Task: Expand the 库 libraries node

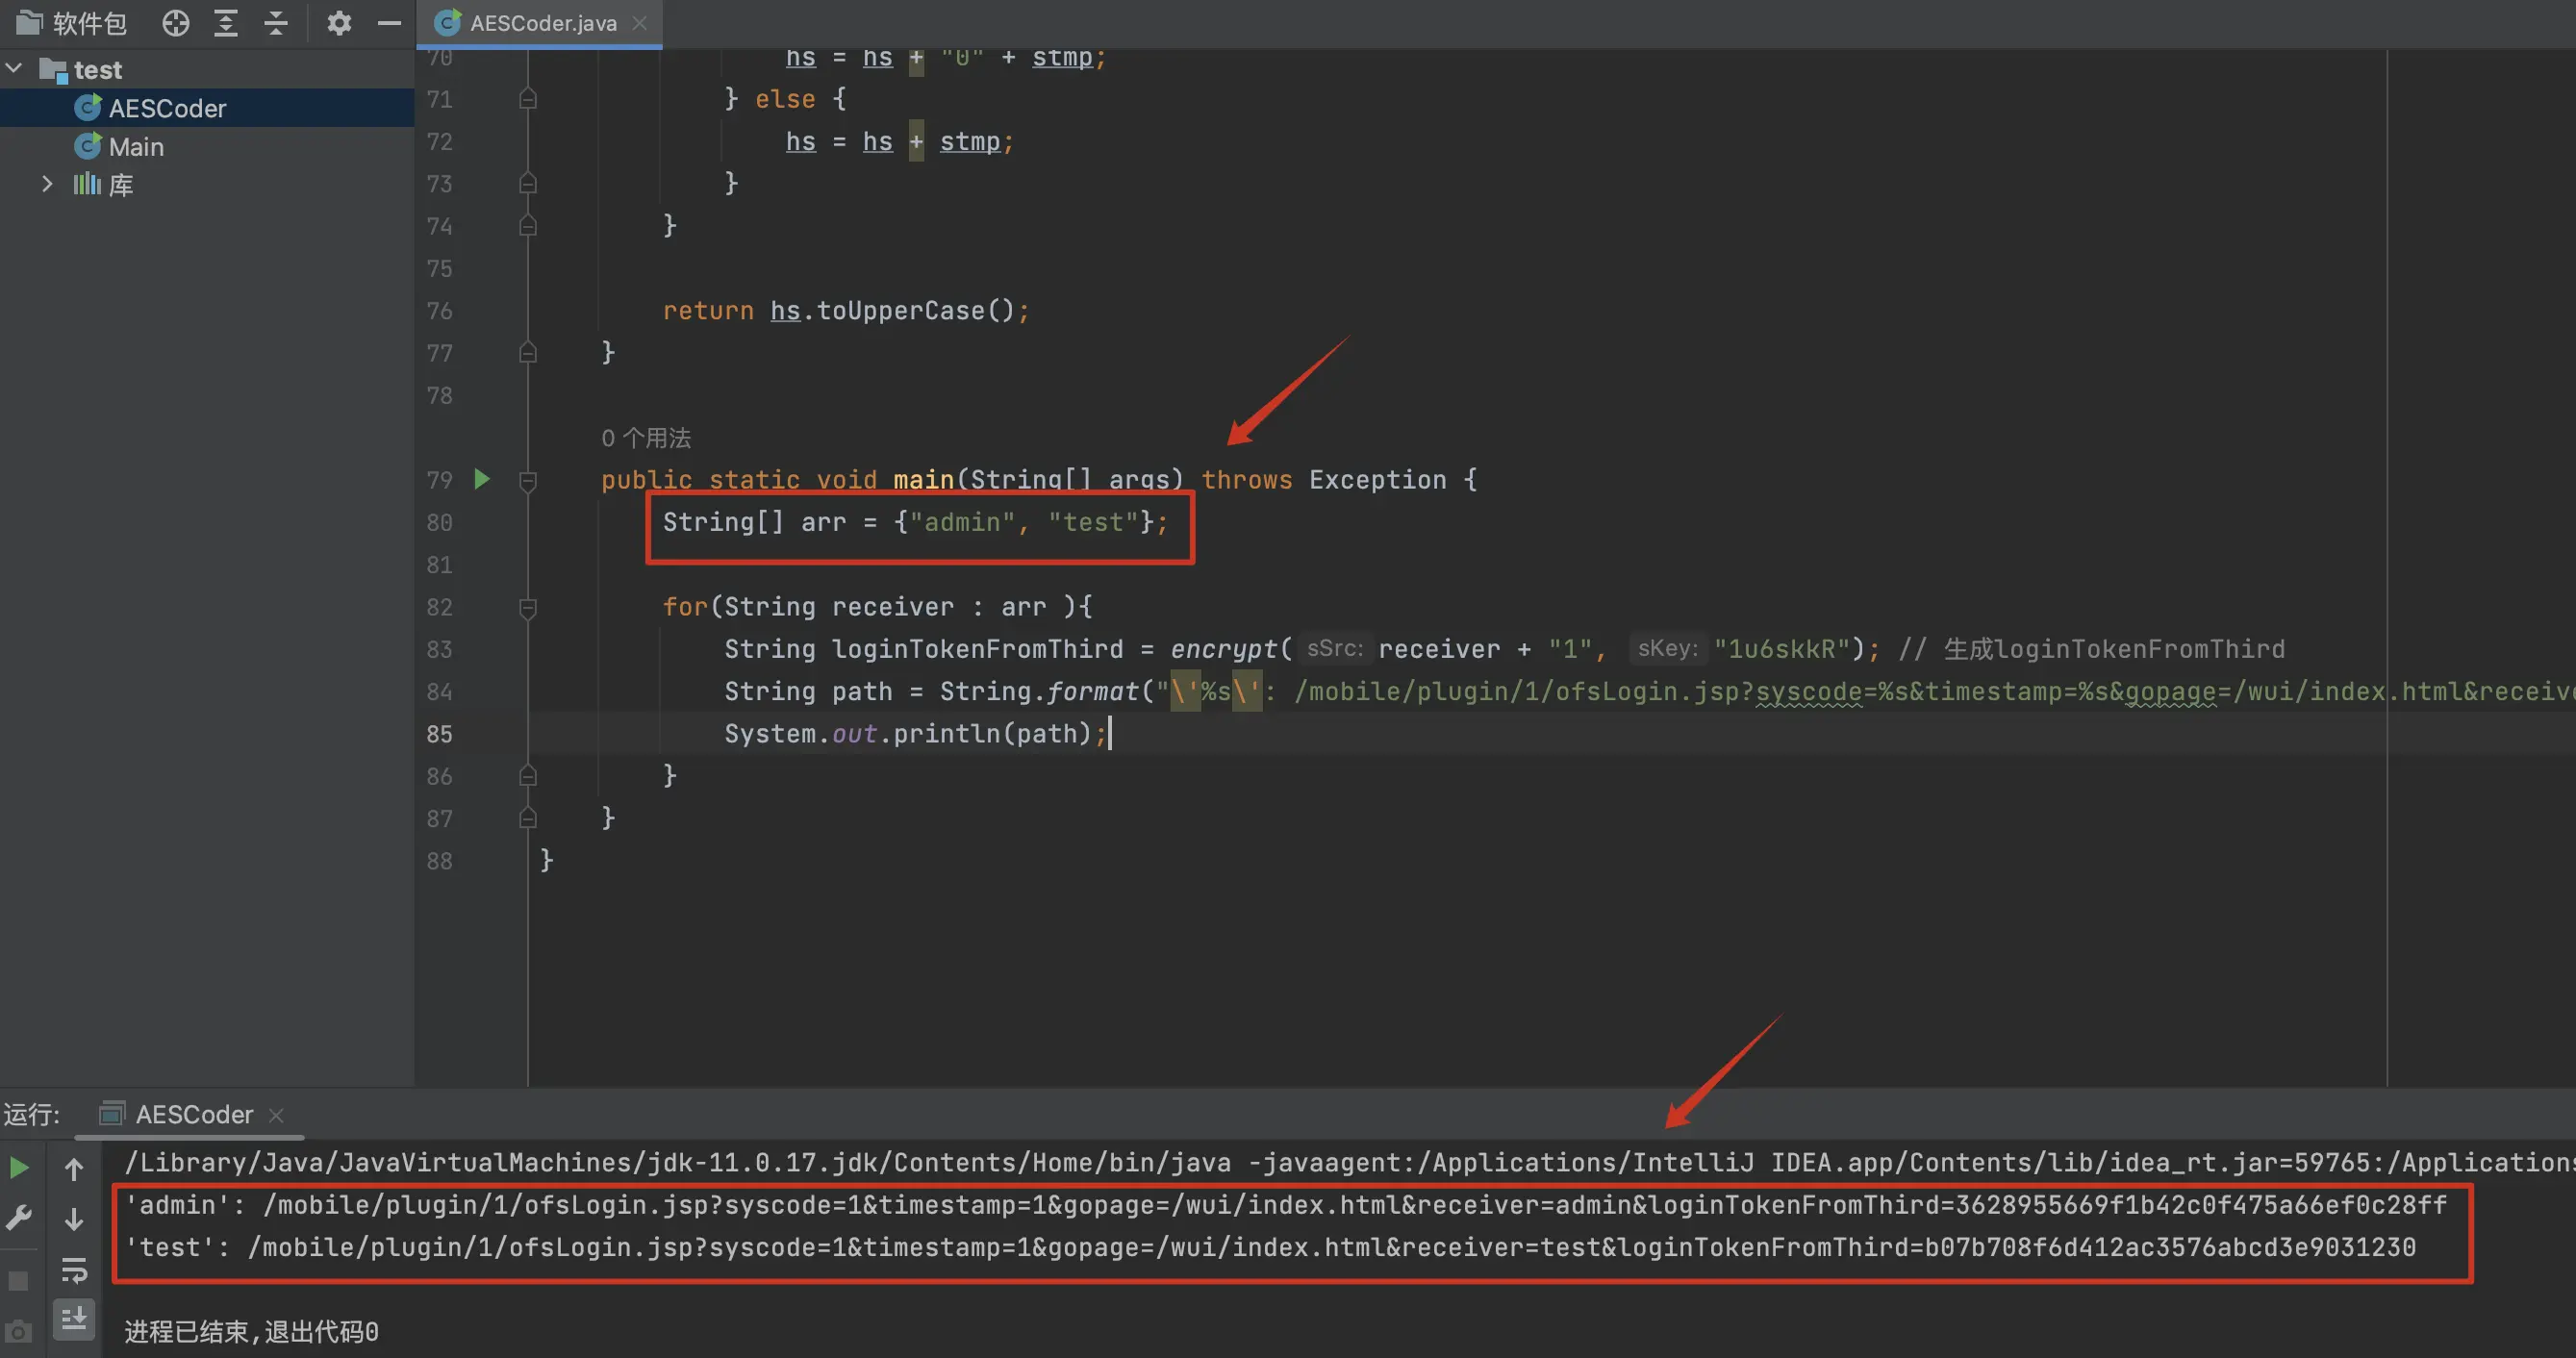Action: coord(46,184)
